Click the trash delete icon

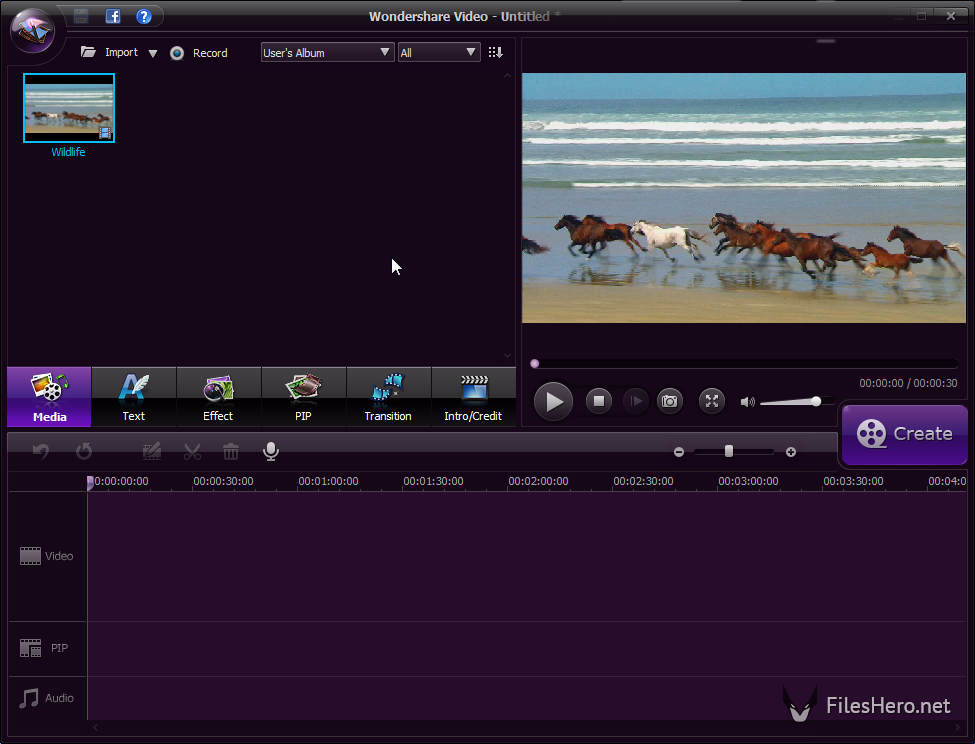tap(231, 452)
